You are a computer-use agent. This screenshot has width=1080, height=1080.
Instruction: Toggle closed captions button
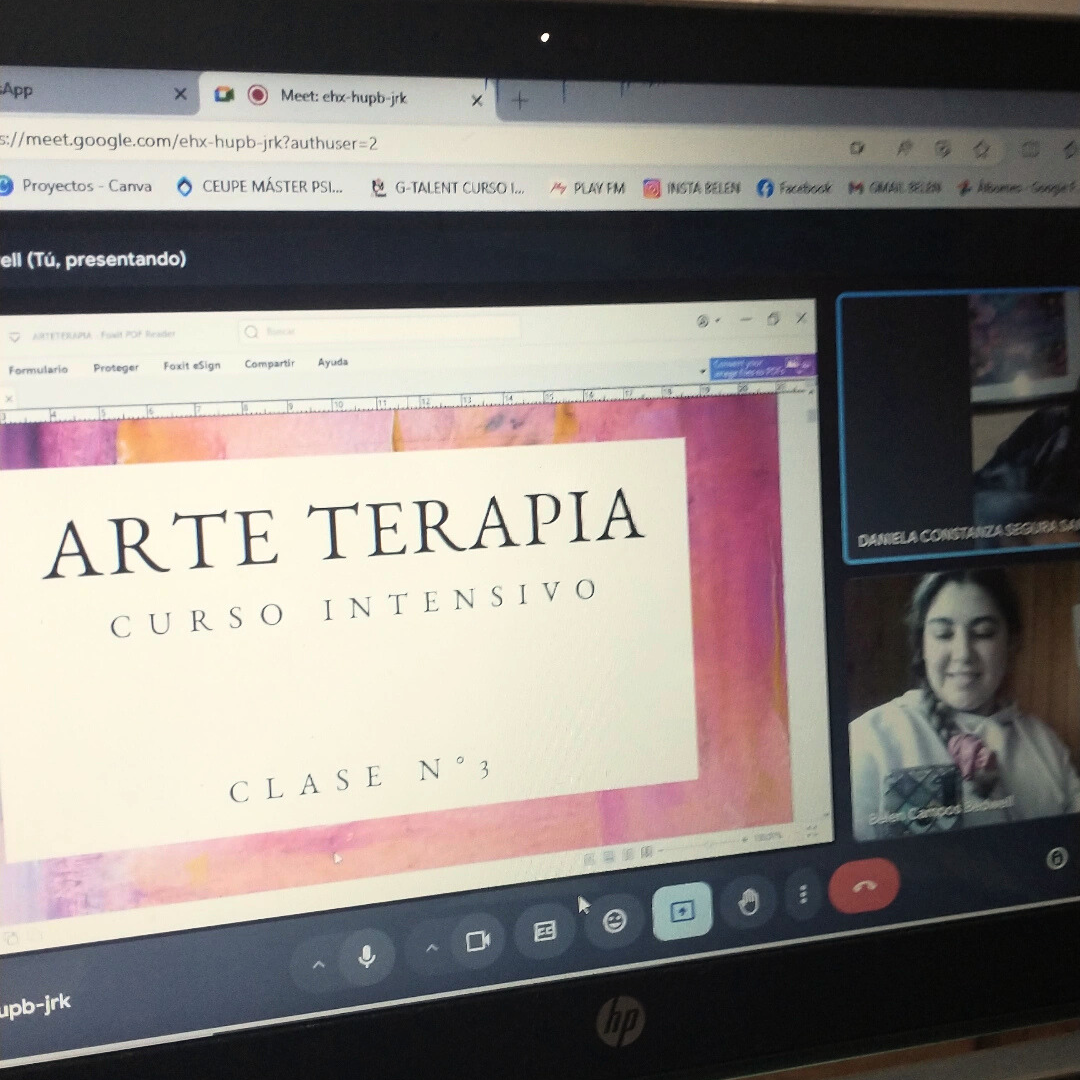[545, 932]
